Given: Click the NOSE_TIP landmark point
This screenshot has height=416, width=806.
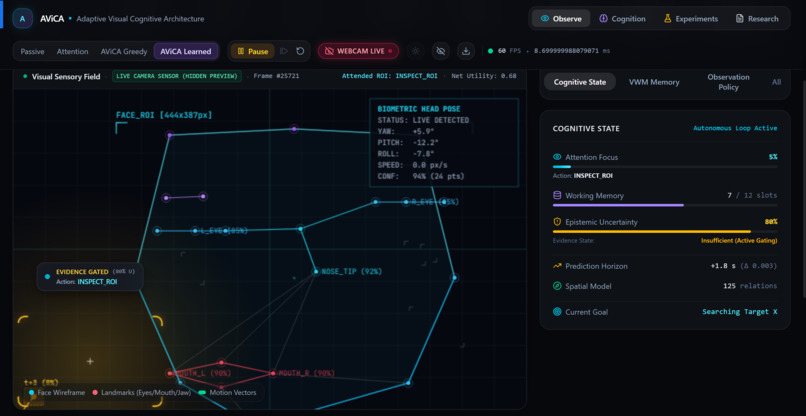Looking at the screenshot, I should click(x=317, y=272).
